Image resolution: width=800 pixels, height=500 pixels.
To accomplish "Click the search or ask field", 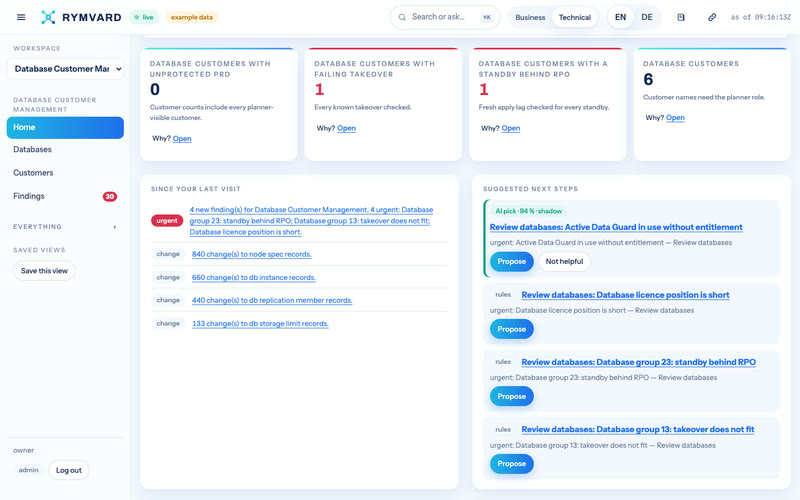I will [445, 17].
